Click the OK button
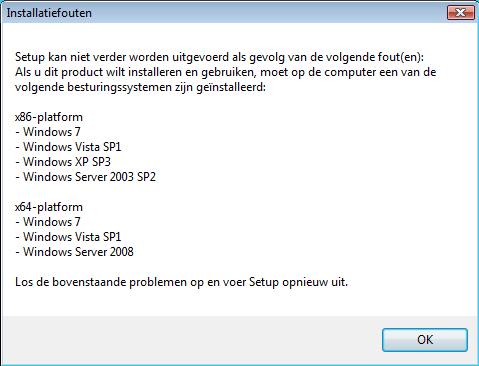This screenshot has height=366, width=479. pyautogui.click(x=425, y=340)
